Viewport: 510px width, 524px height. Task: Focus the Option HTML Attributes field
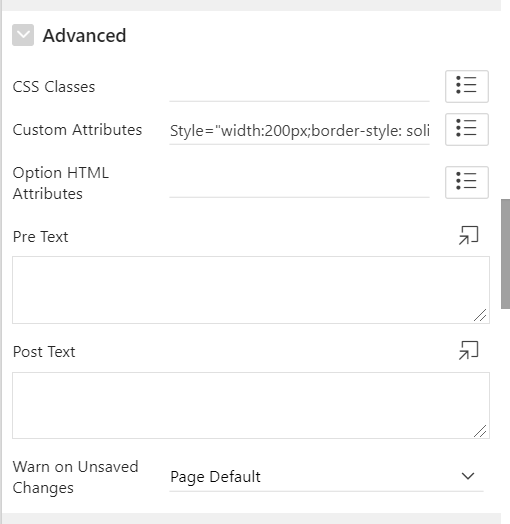click(299, 183)
